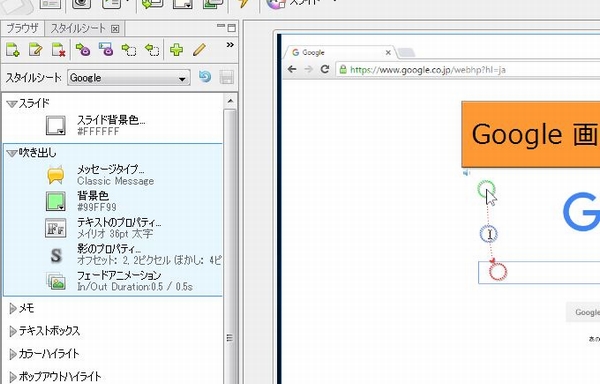
Task: Click In/Out Duration:0.5 / 0.5s text
Action: pos(135,286)
